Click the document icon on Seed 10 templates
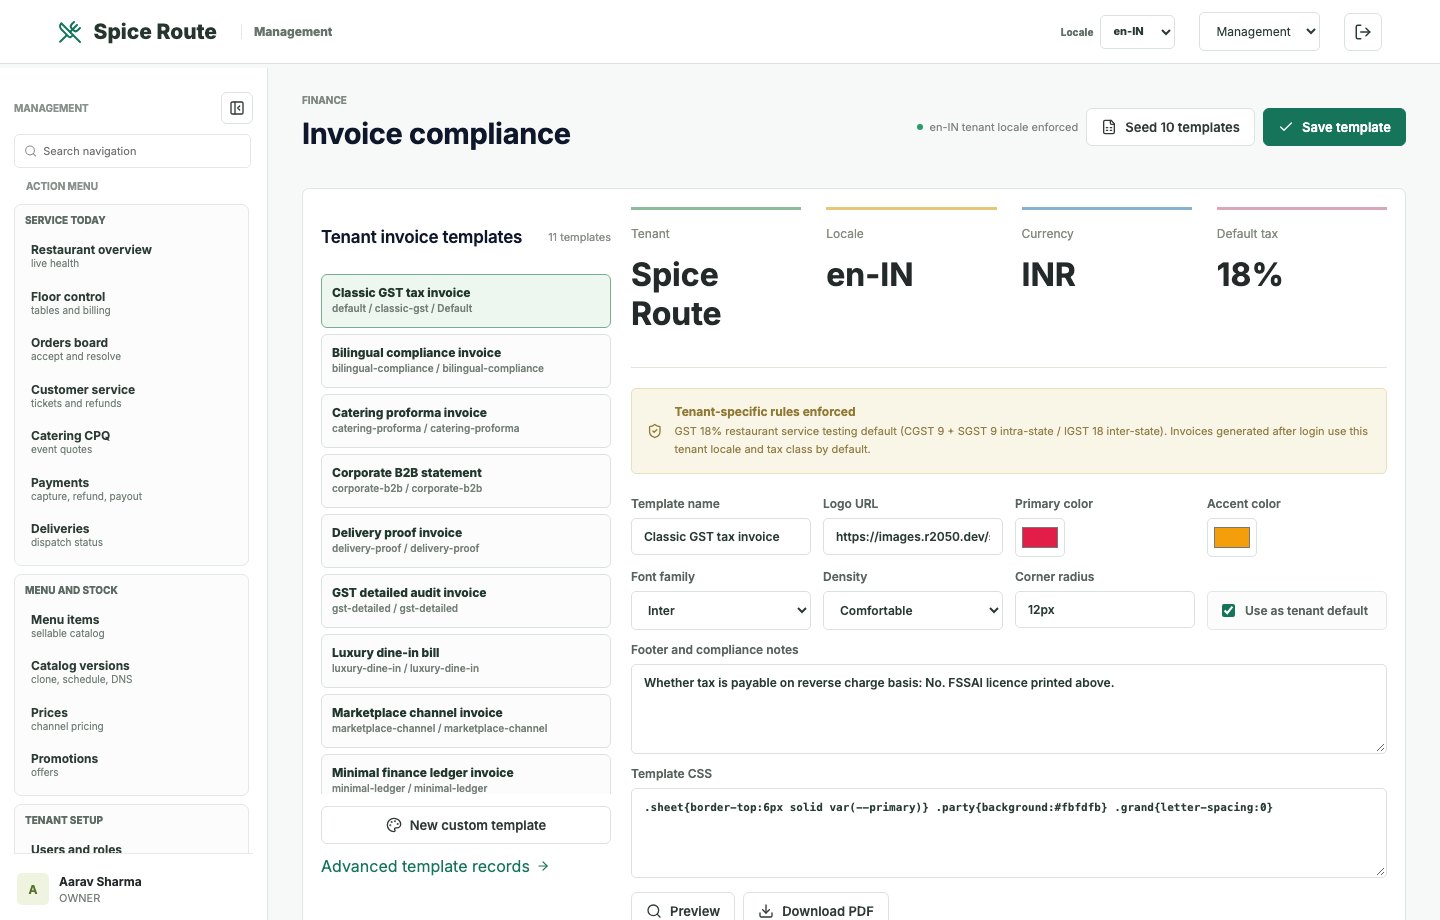This screenshot has width=1440, height=920. coord(1109,127)
